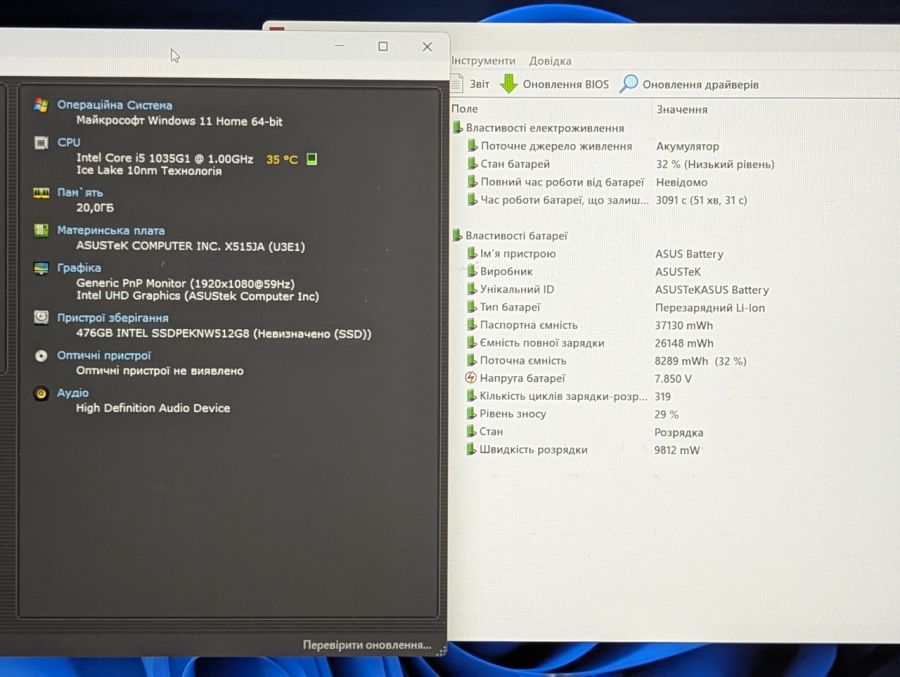The height and width of the screenshot is (677, 900).
Task: Click the RAM memory stick icon
Action: (x=41, y=192)
